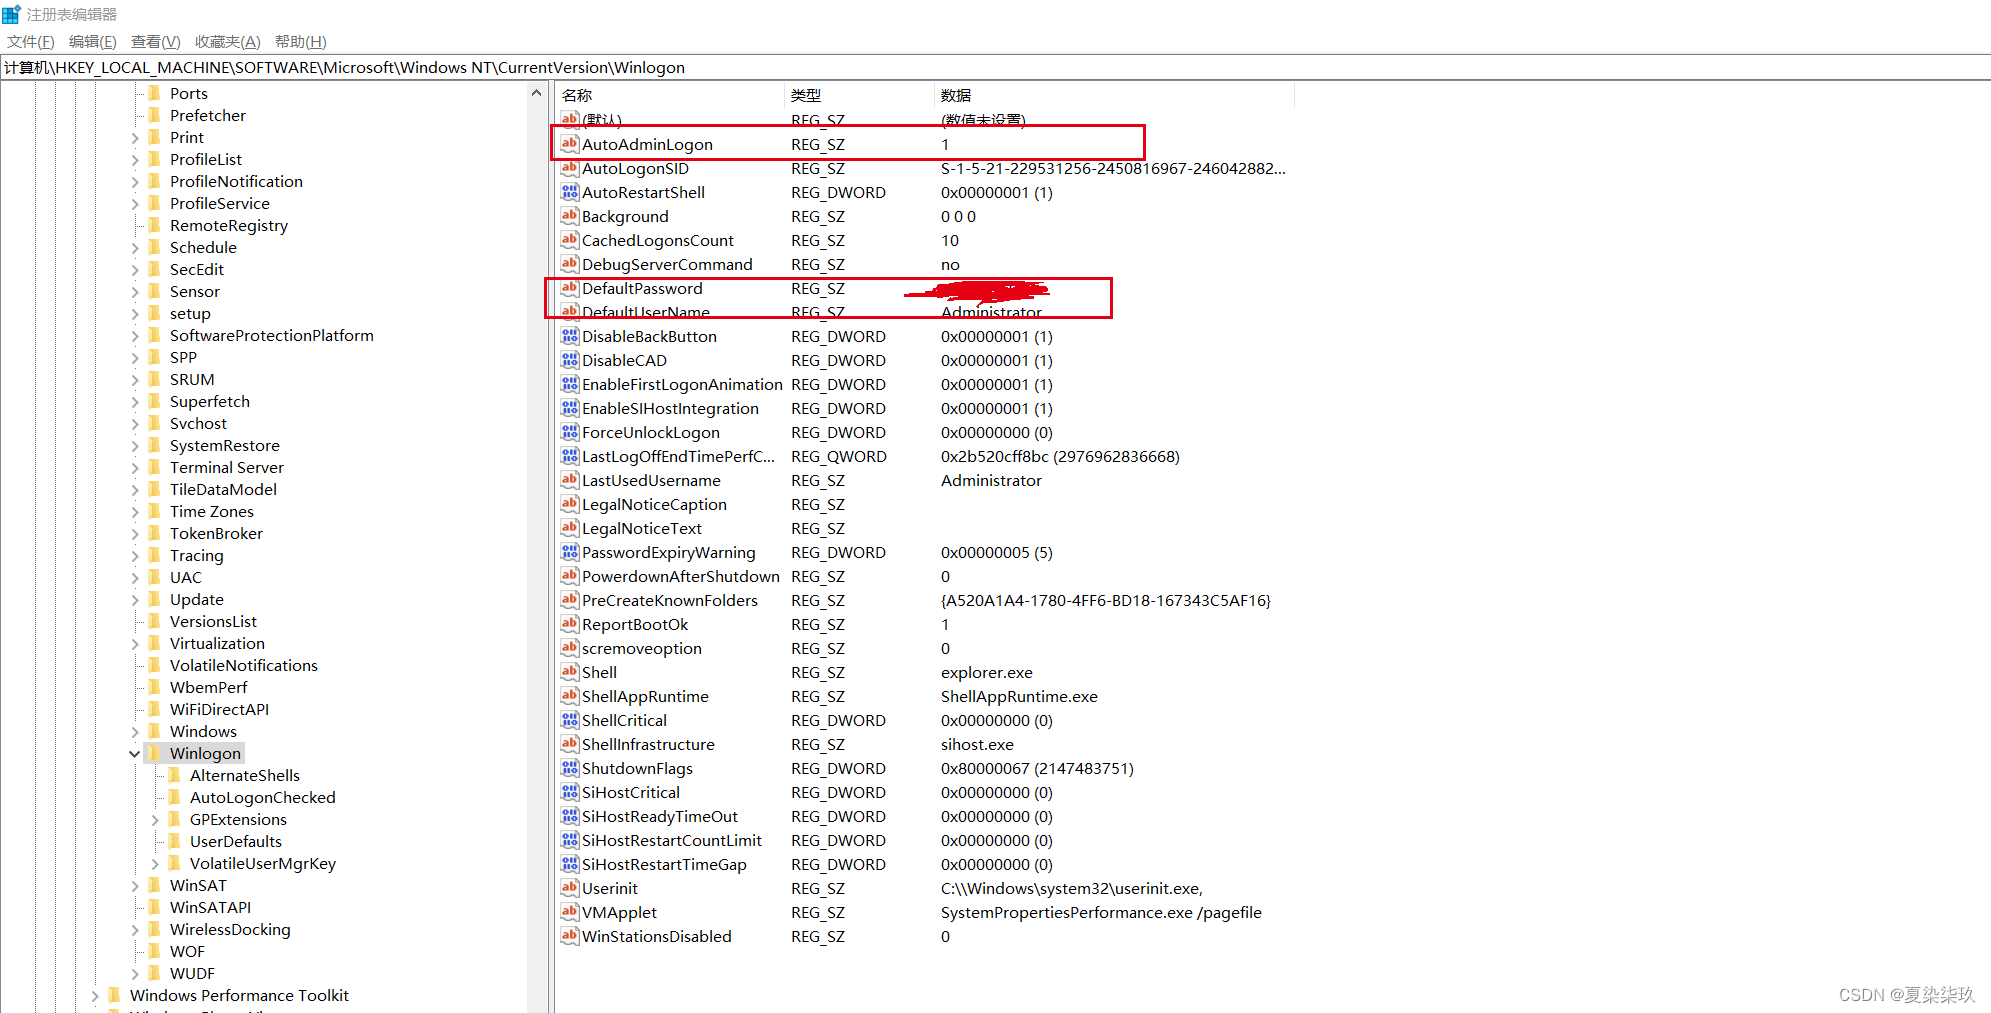Screen dimensions: 1991x1013
Task: Click the sihost.exe data cell
Action: pos(977,744)
